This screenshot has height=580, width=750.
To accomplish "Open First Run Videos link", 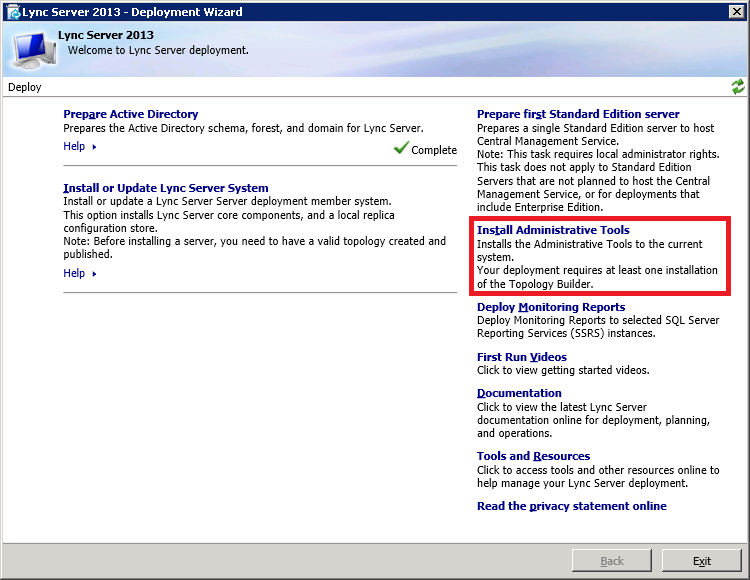I will [x=521, y=357].
